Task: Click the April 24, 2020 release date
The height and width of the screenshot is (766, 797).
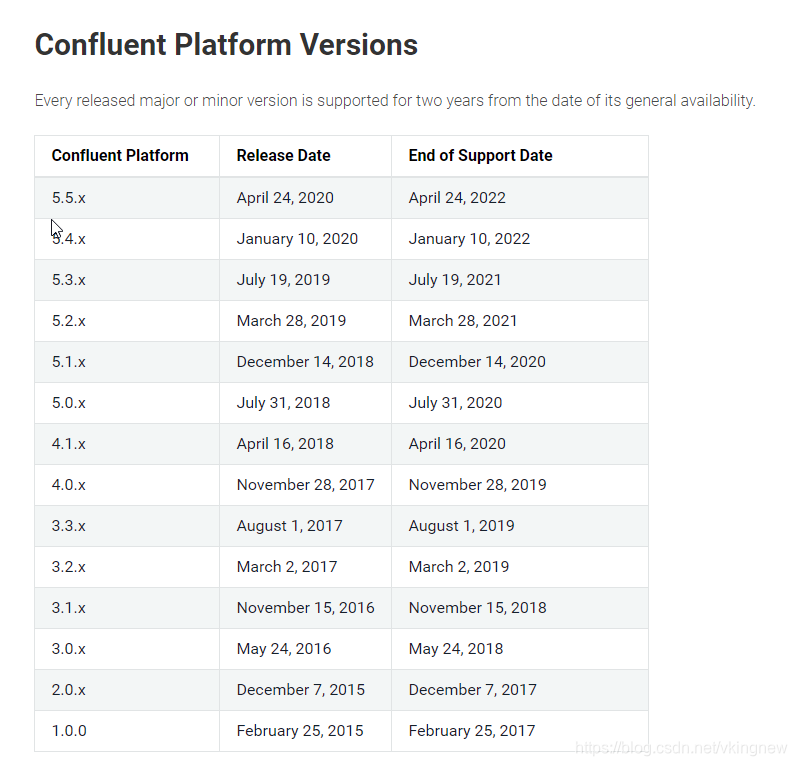Action: coord(285,197)
